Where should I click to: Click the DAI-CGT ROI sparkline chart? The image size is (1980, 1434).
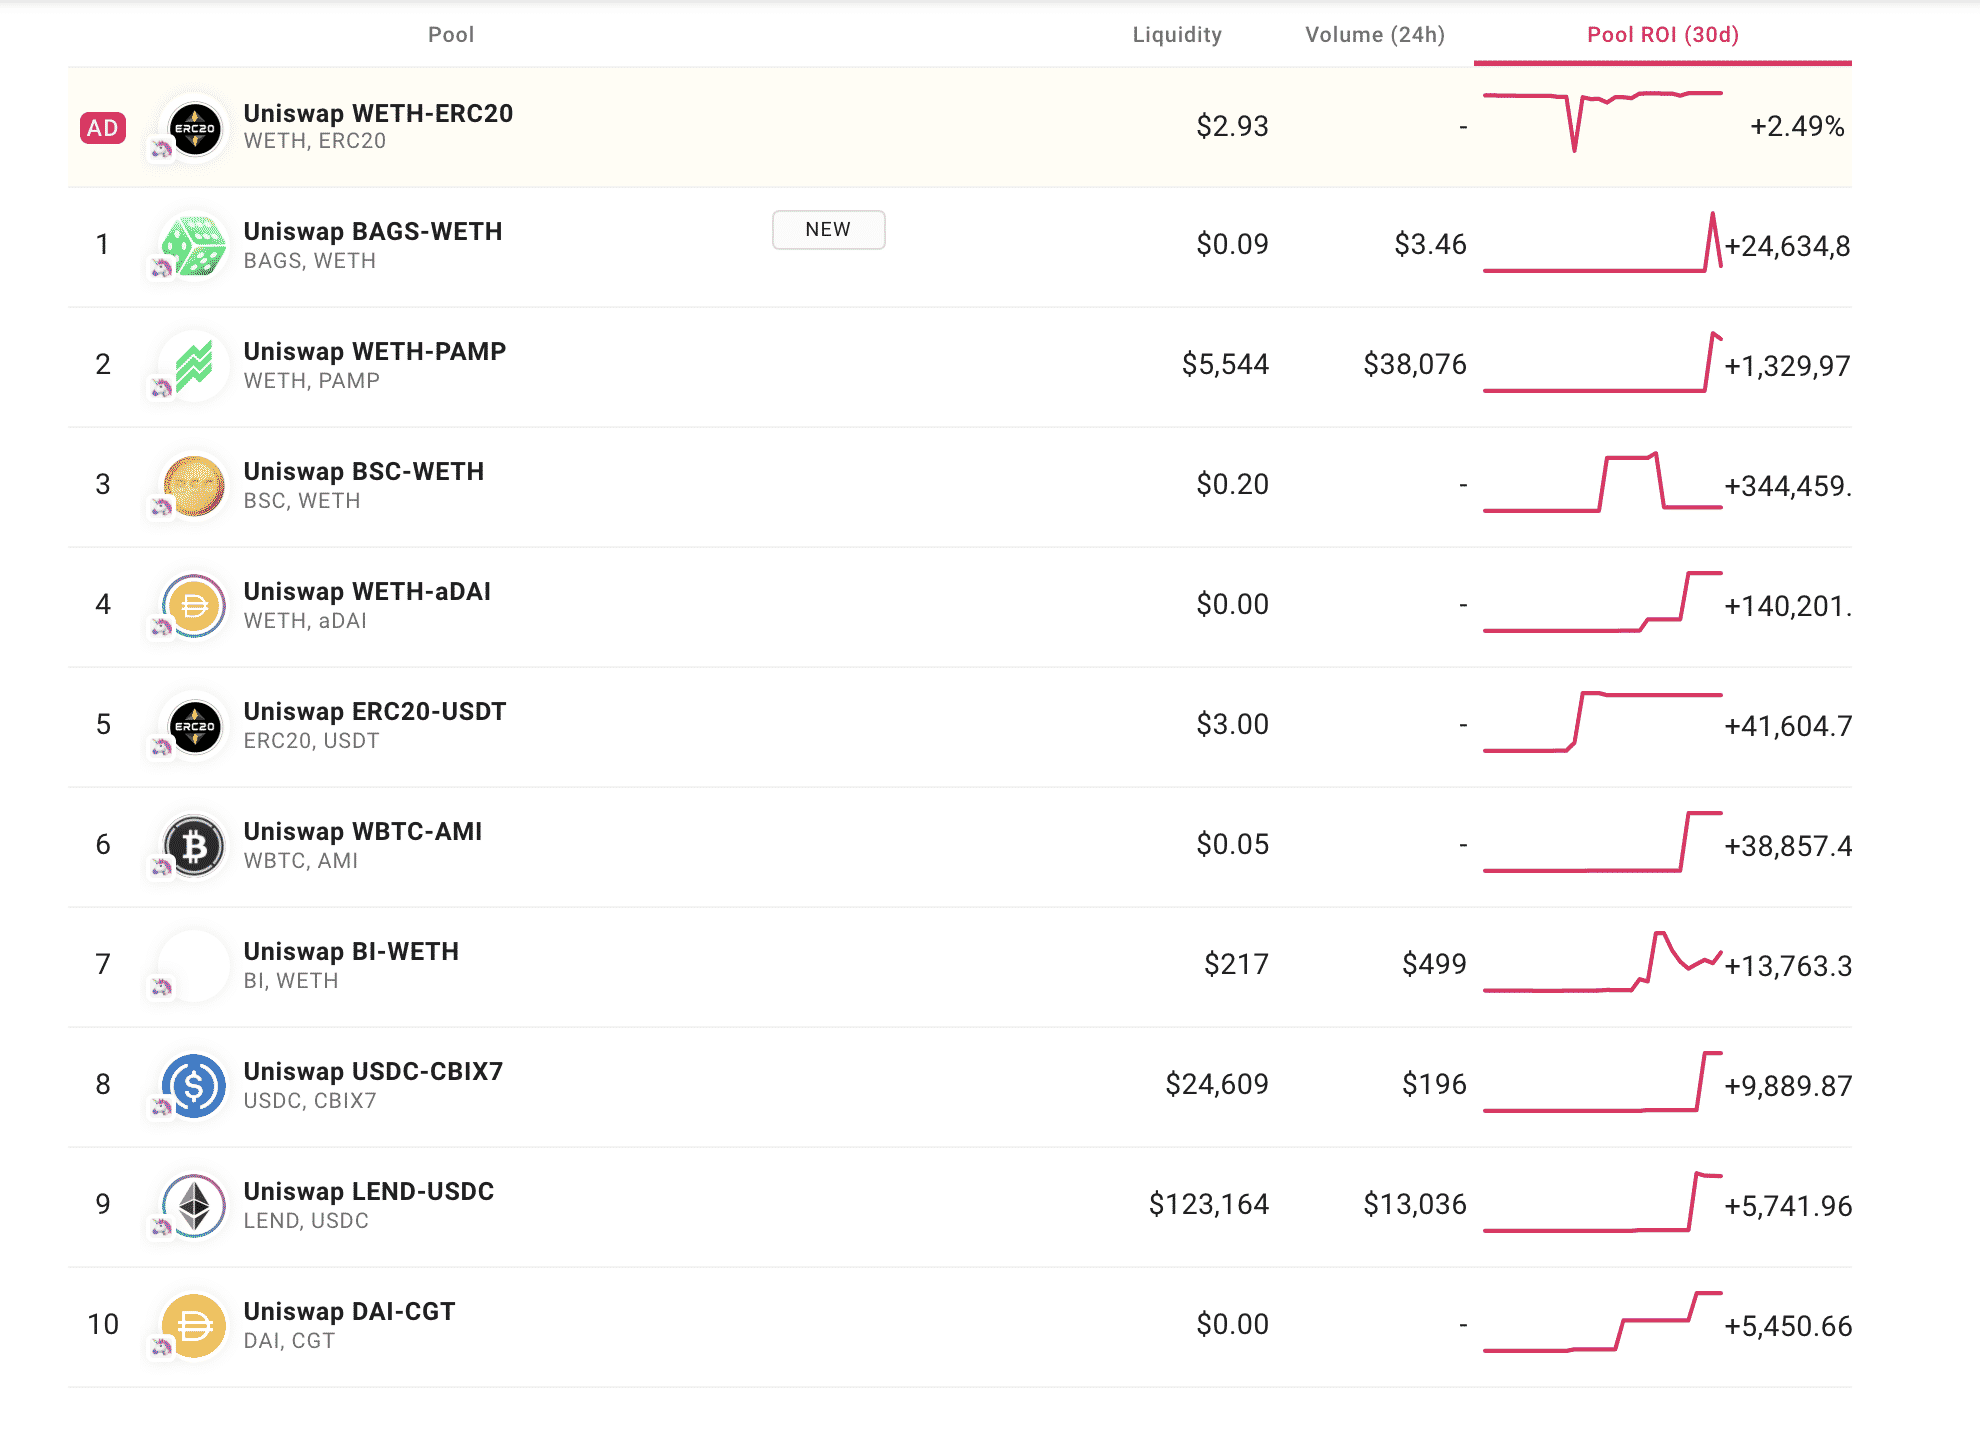[x=1603, y=1322]
